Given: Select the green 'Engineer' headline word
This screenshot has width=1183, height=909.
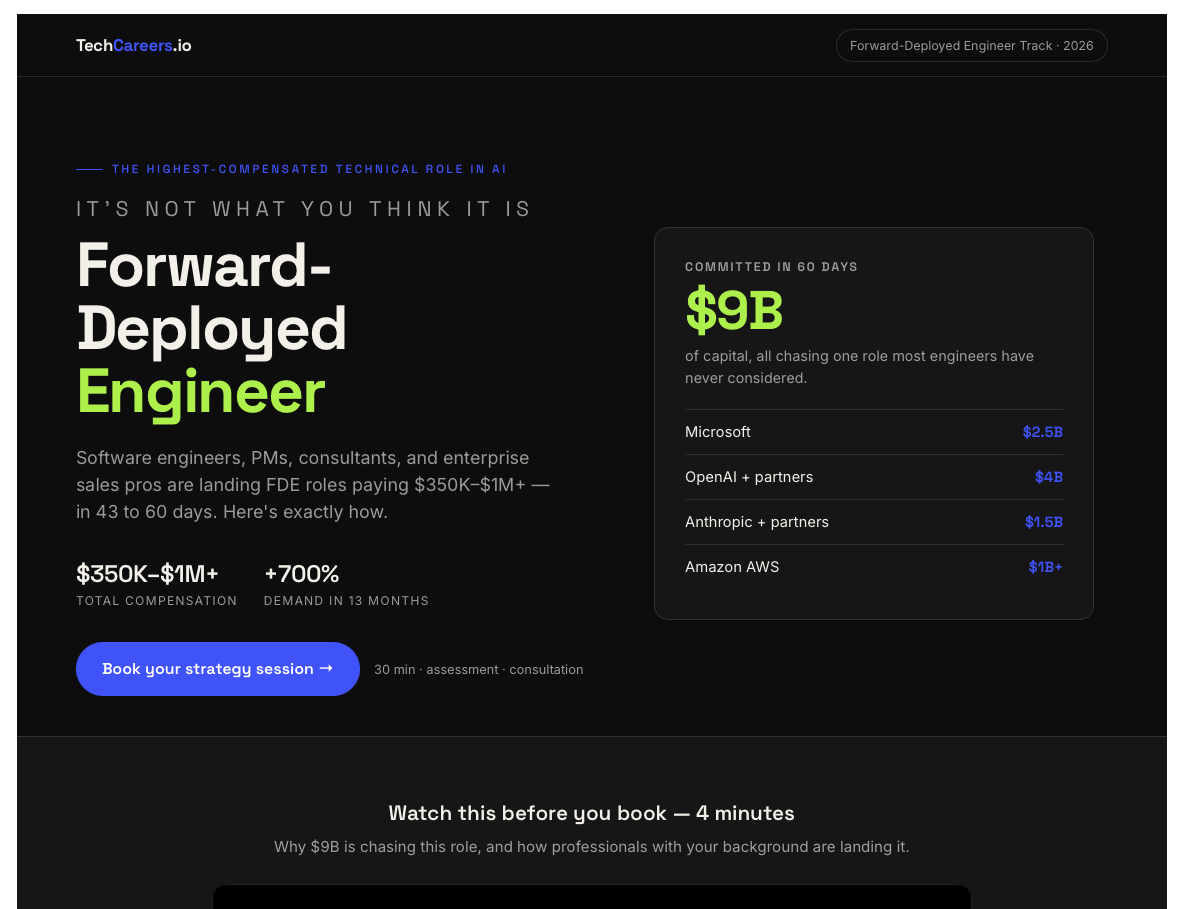Looking at the screenshot, I should (x=201, y=394).
